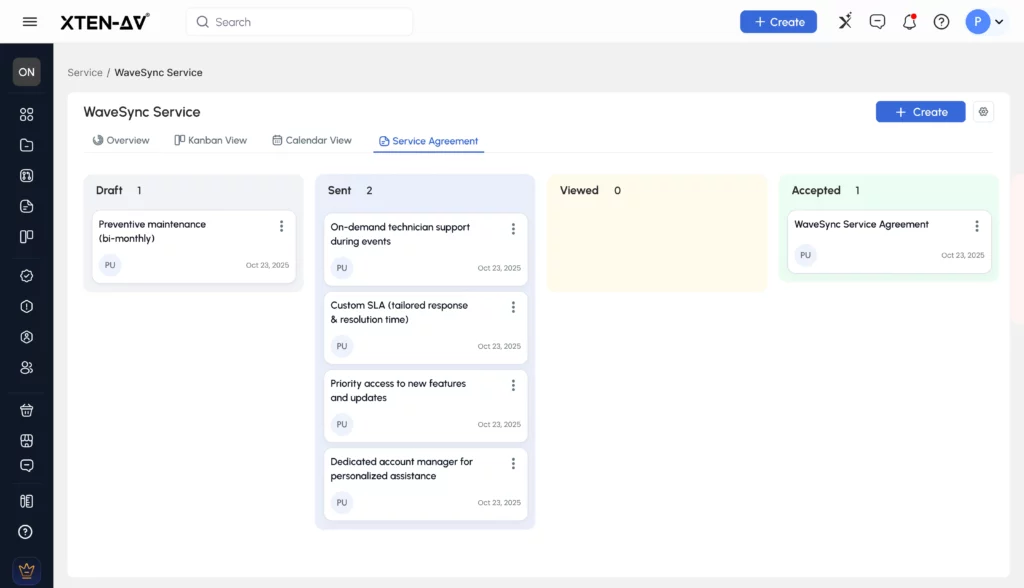Open Dedicated account manager card title

(x=401, y=468)
